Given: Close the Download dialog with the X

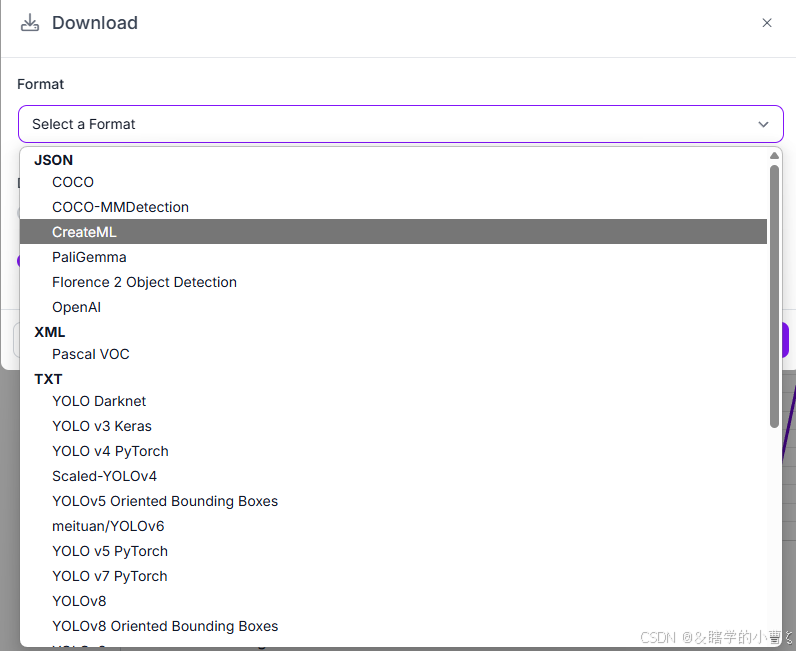Looking at the screenshot, I should (767, 23).
